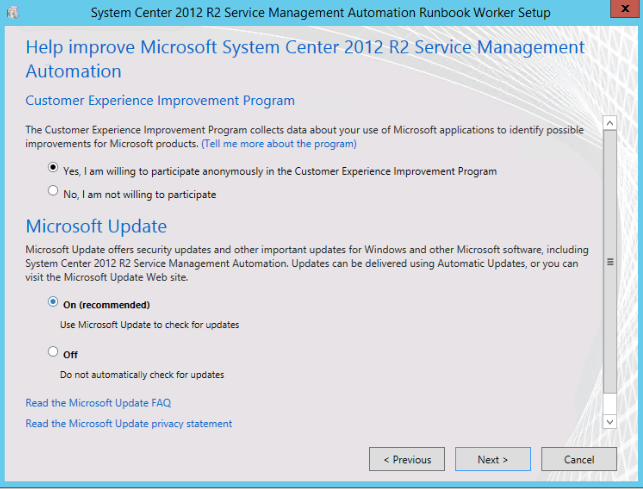Read the Microsoft Update FAQ
This screenshot has width=643, height=489.
98,403
